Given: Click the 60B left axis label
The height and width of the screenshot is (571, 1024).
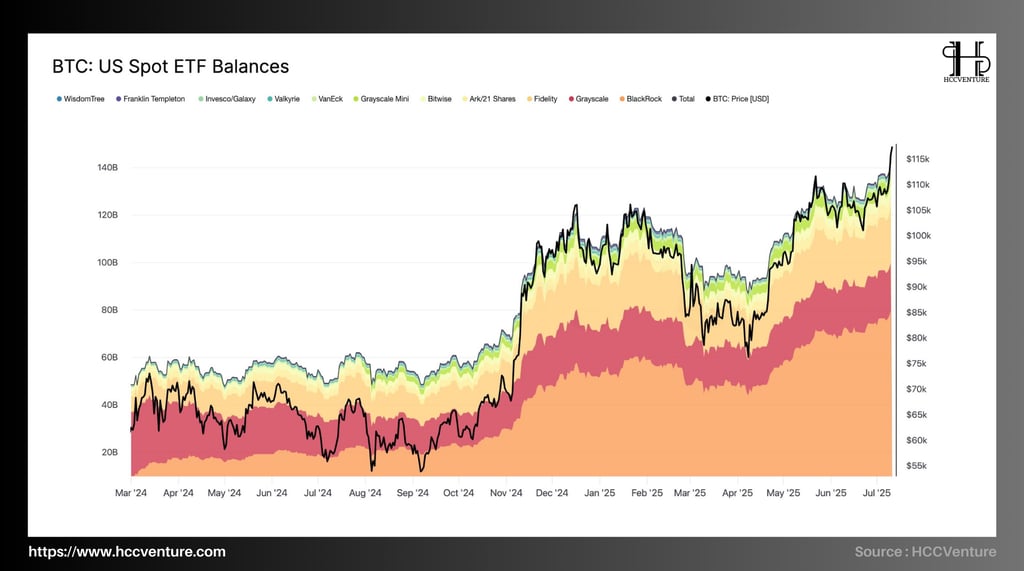Looking at the screenshot, I should (110, 357).
